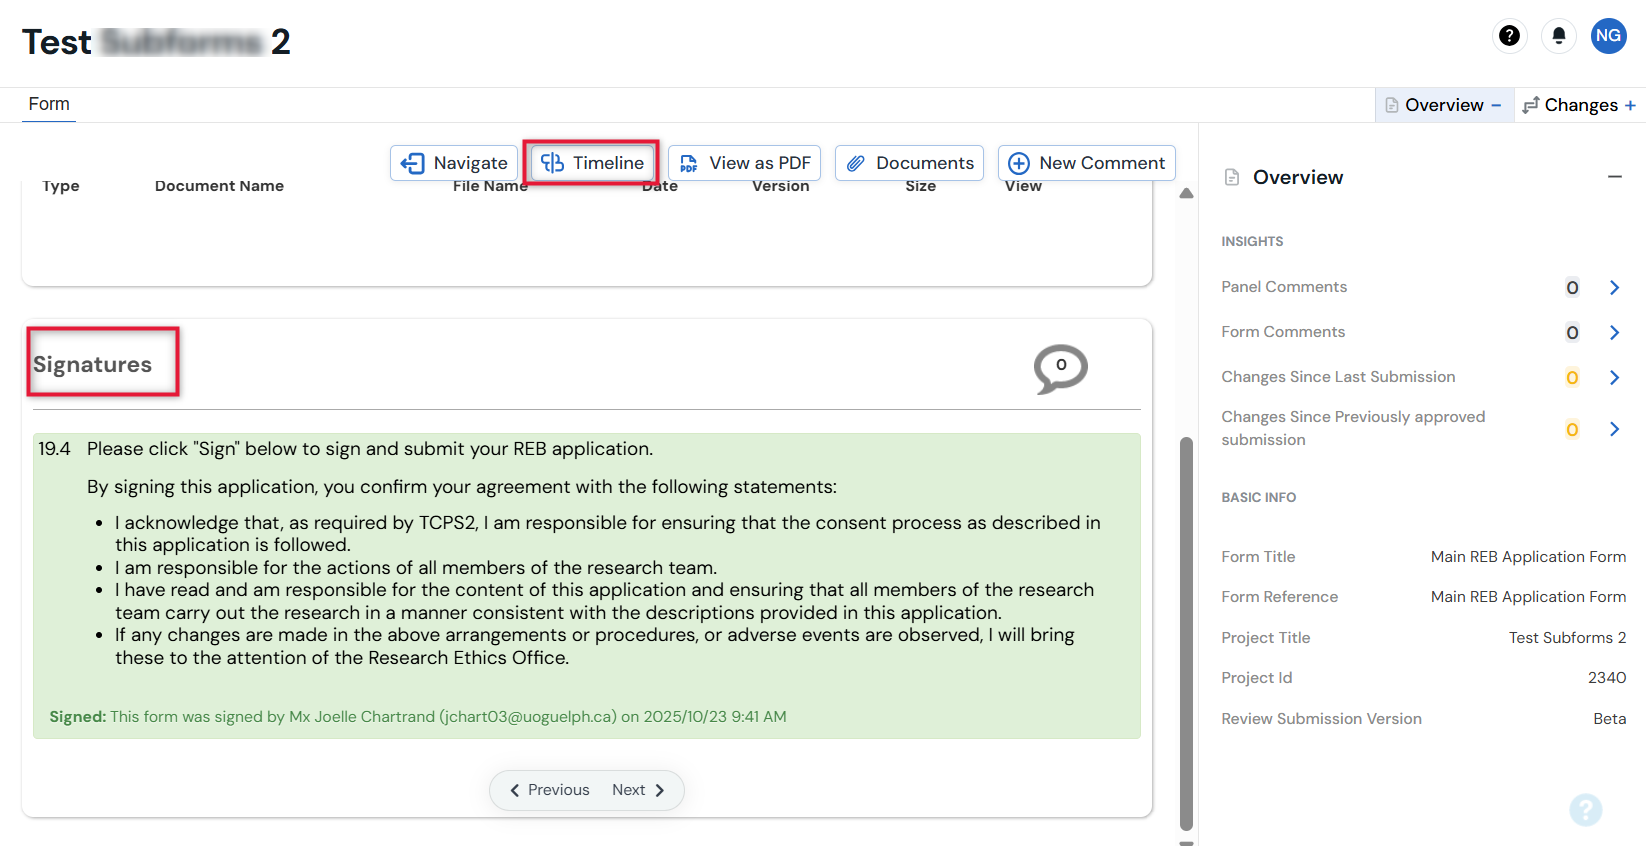1646x846 pixels.
Task: Click Form Reference value Main REB Application Form
Action: point(1528,597)
